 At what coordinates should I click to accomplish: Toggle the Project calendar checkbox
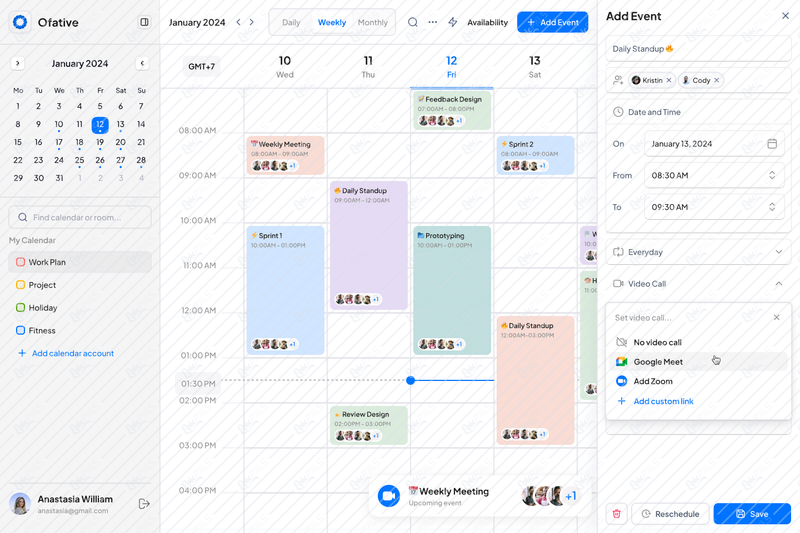coord(20,285)
